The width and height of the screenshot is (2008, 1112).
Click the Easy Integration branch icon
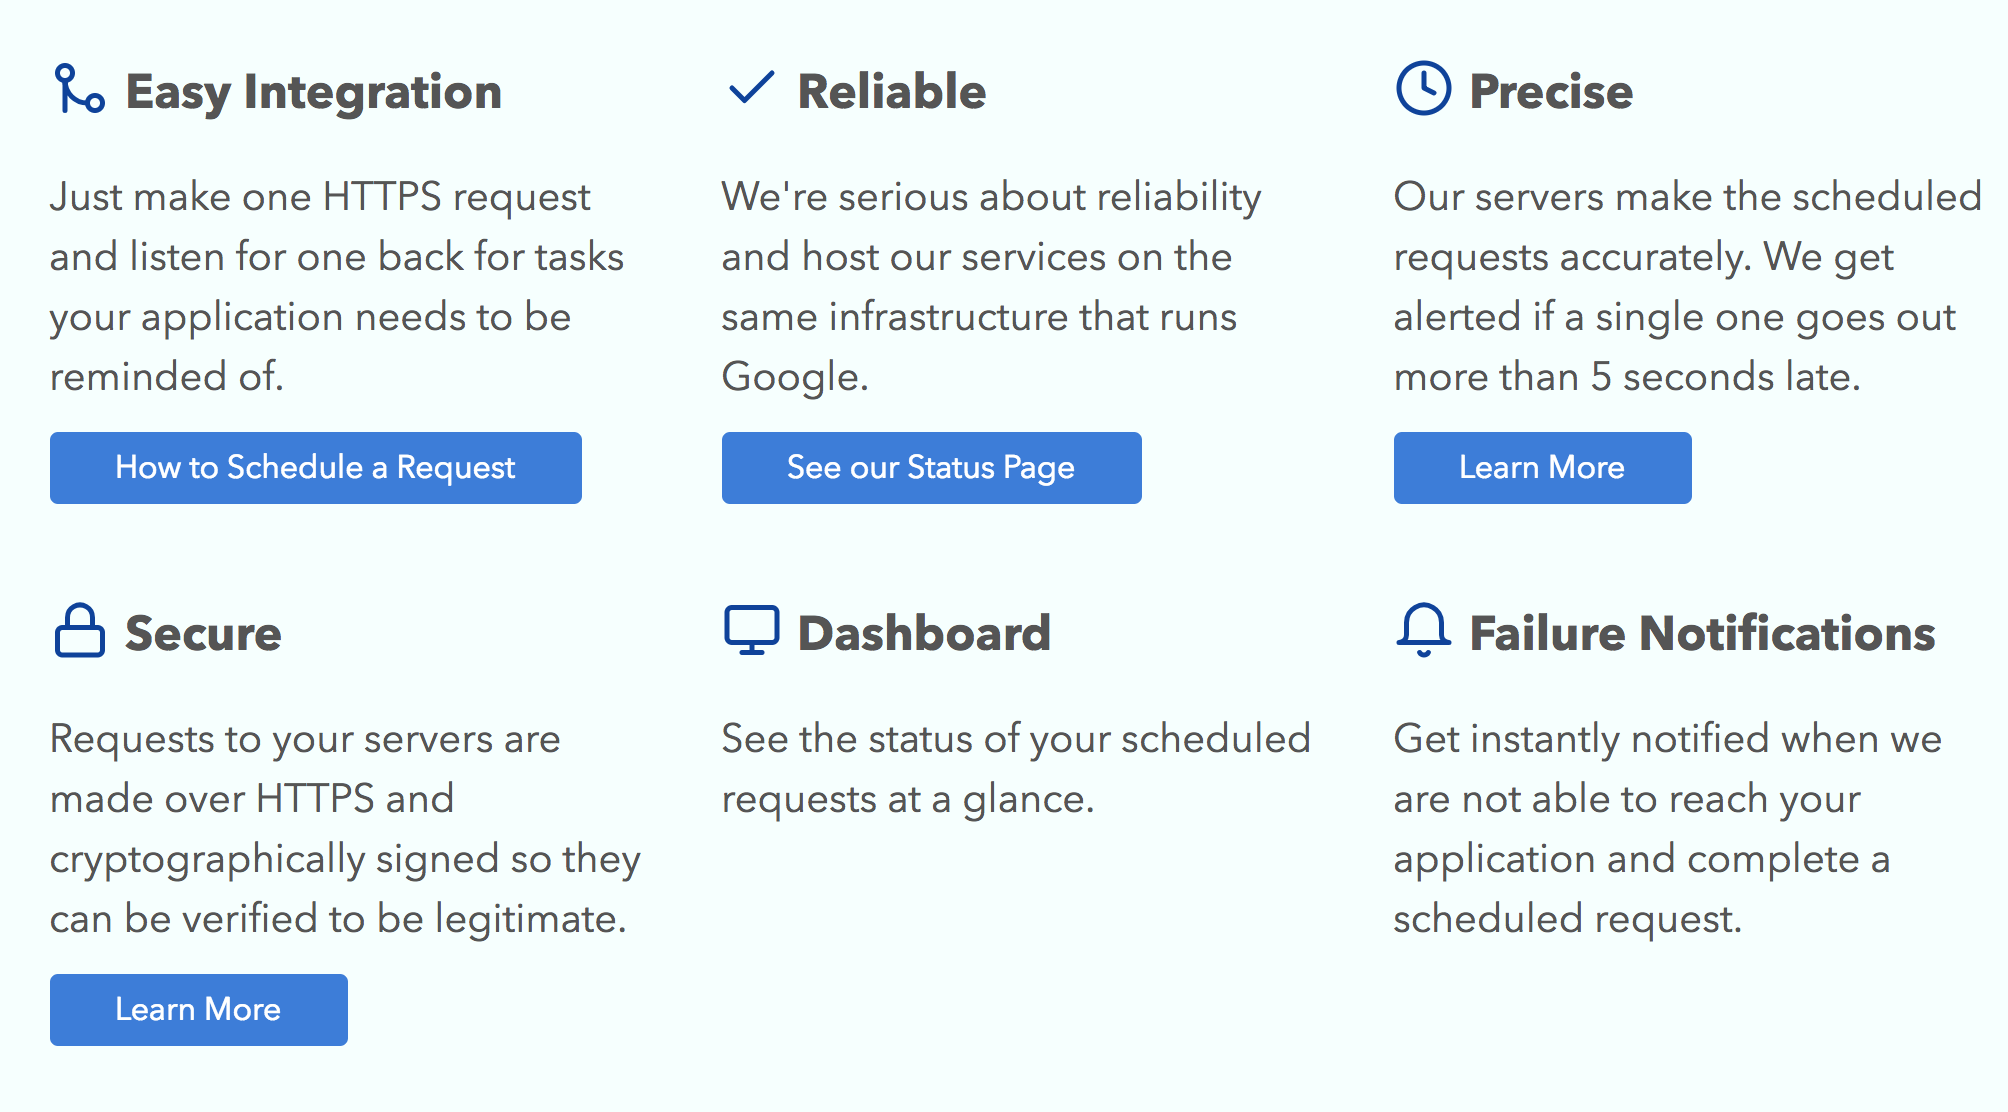click(79, 89)
